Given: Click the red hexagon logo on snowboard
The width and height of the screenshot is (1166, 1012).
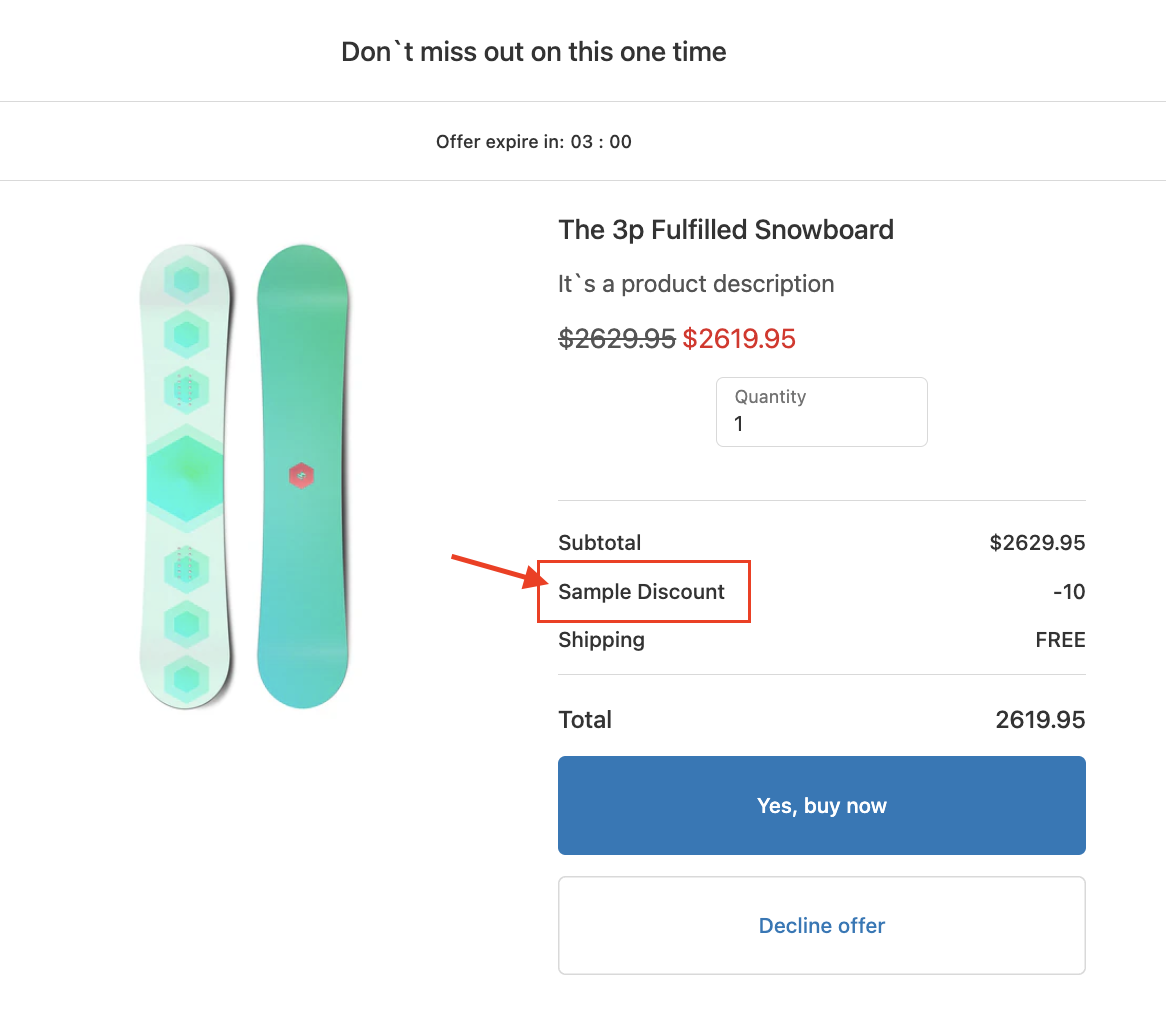Looking at the screenshot, I should pyautogui.click(x=301, y=476).
